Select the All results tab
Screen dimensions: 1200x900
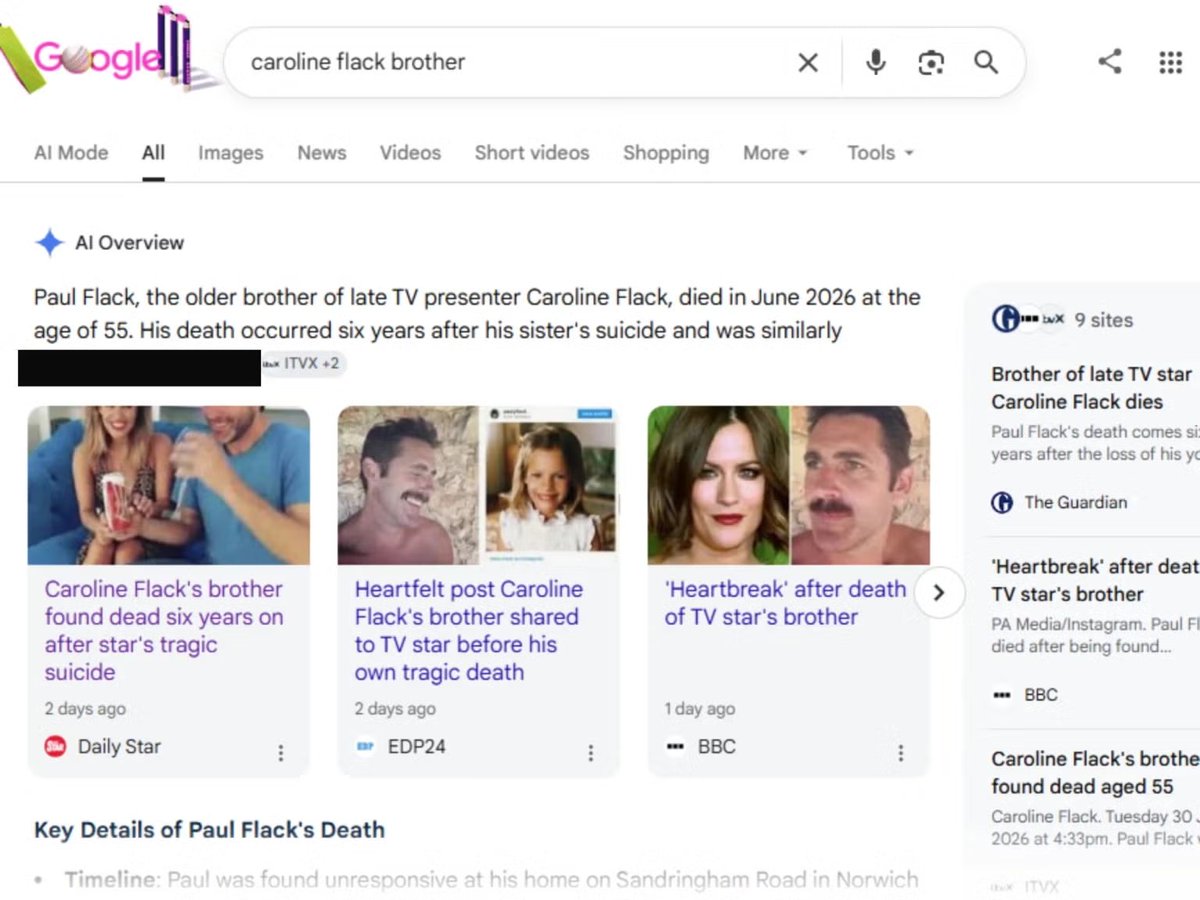tap(153, 153)
